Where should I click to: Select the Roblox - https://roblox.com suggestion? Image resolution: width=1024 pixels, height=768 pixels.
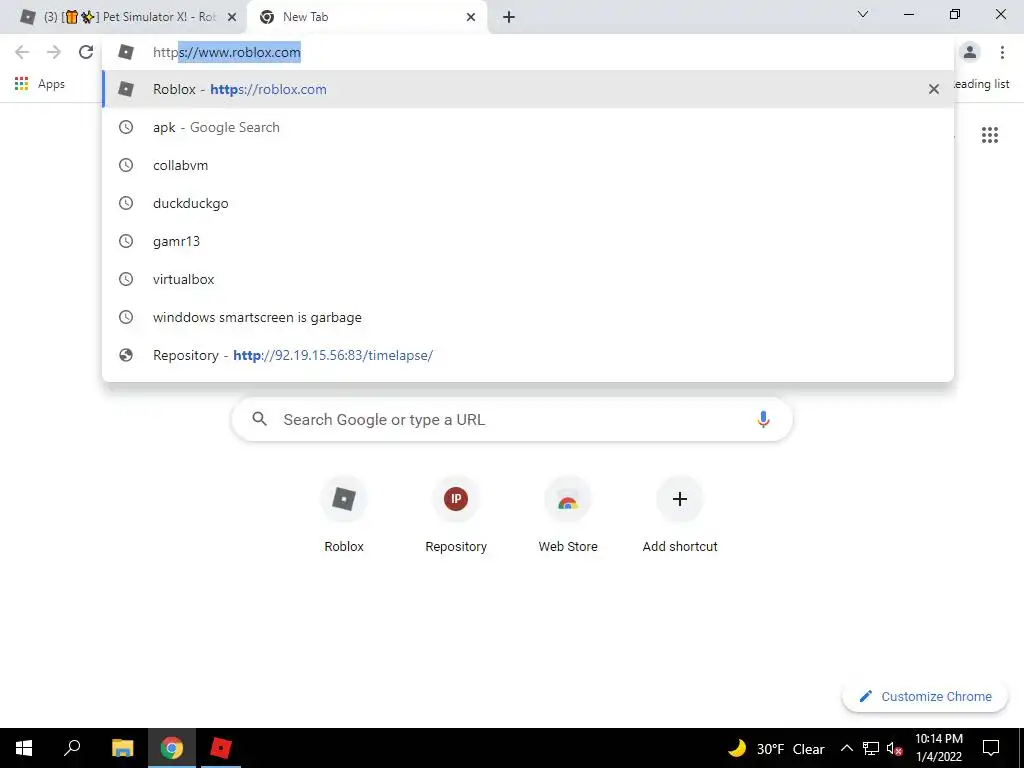pos(528,89)
